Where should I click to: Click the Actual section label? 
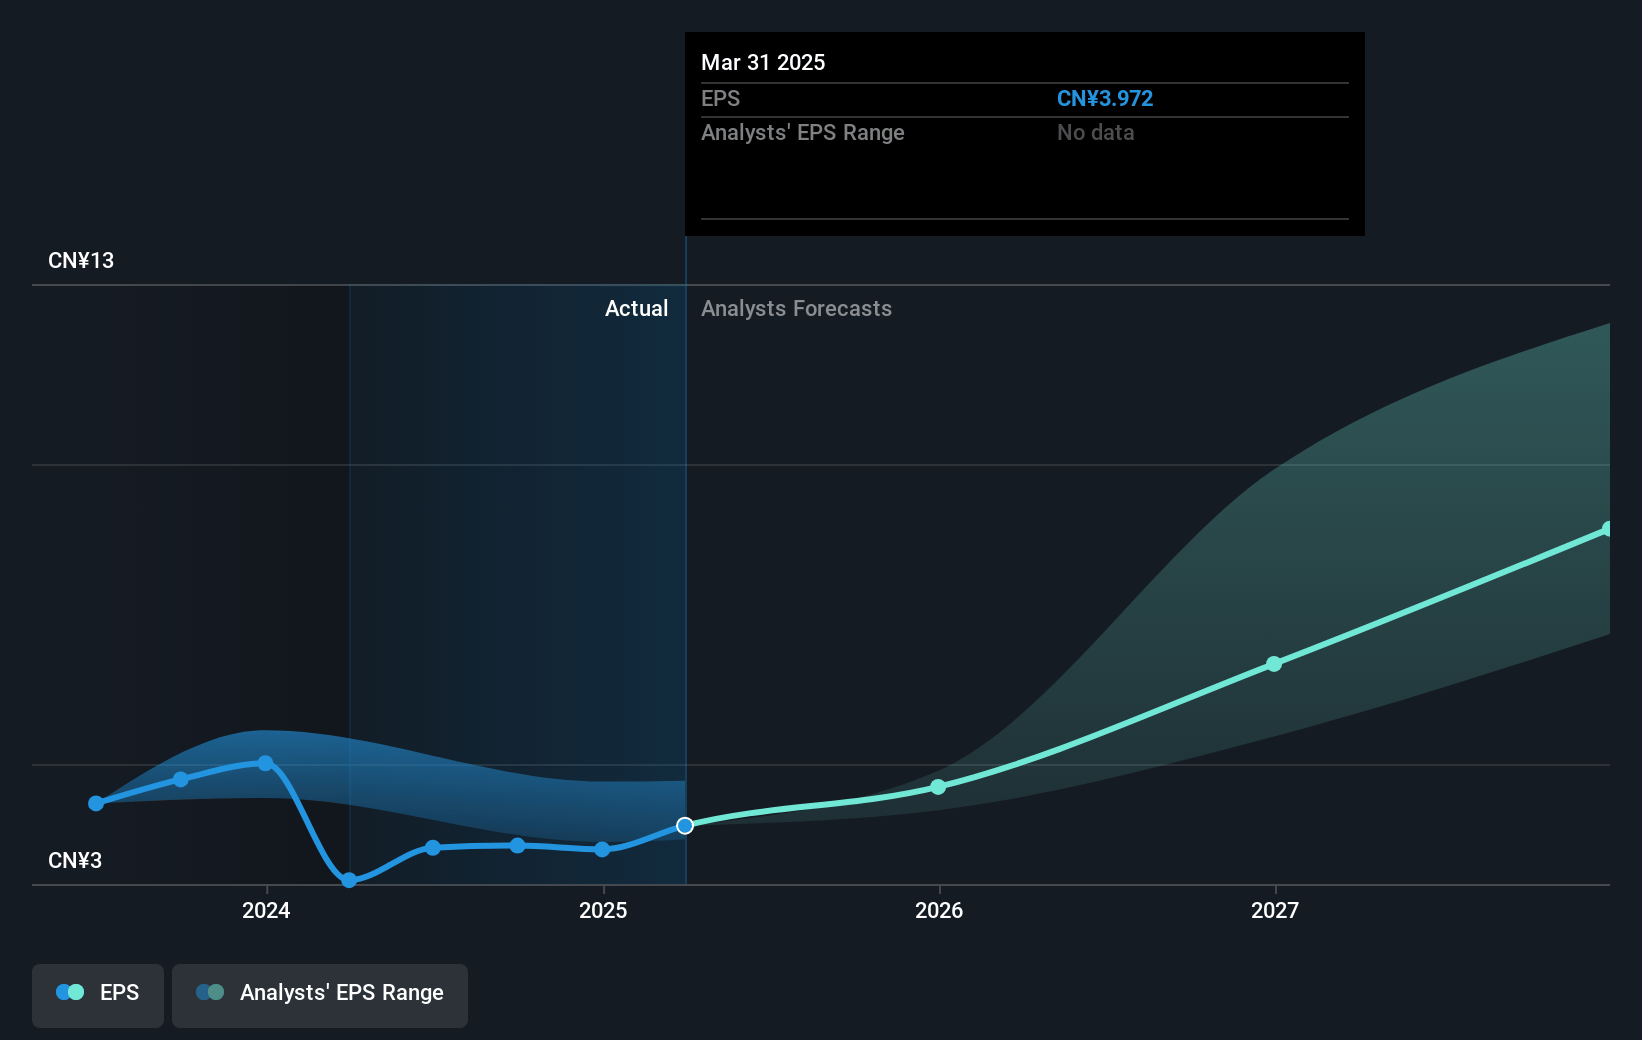tap(636, 309)
